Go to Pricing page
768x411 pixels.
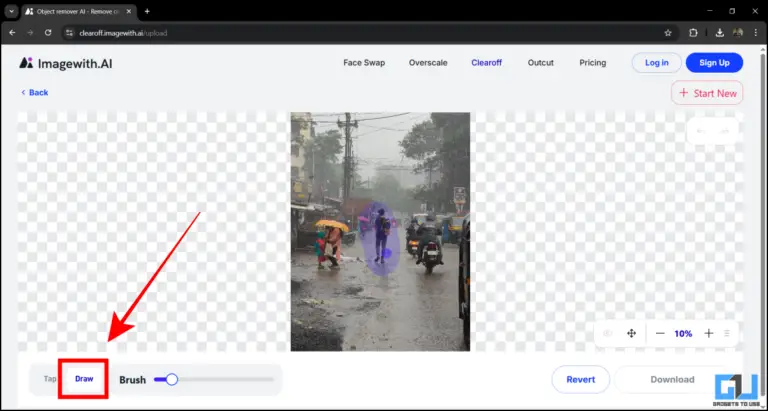(592, 62)
